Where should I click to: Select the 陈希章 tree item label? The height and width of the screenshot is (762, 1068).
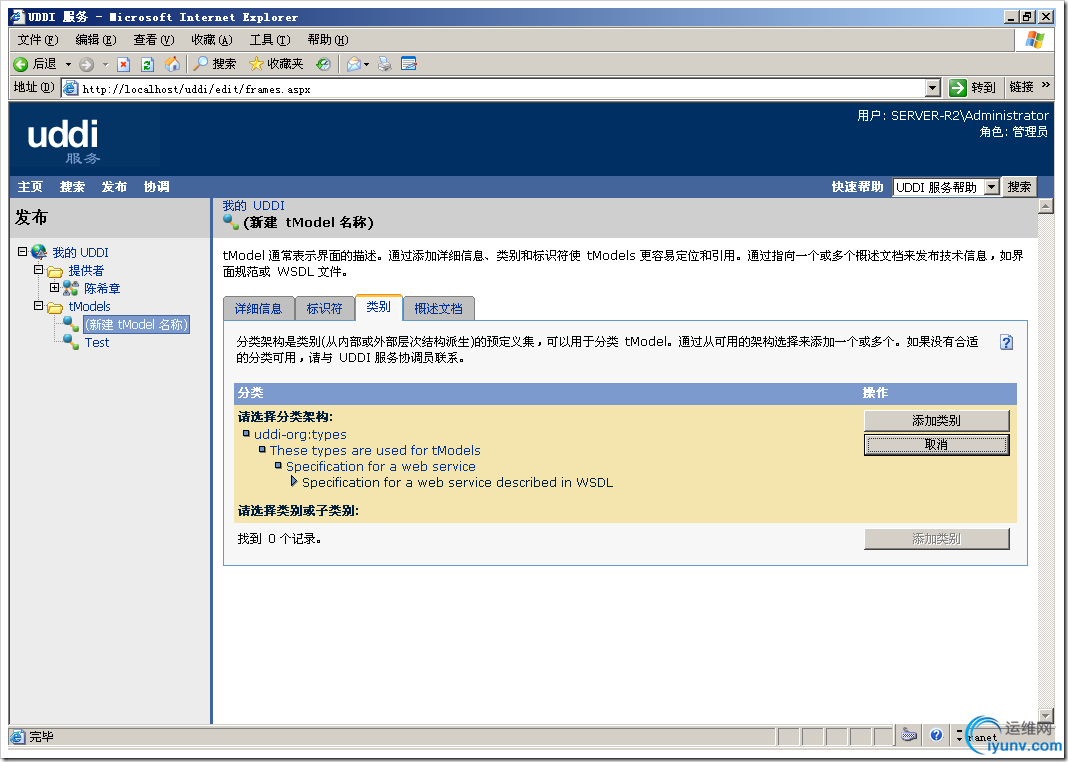tap(102, 289)
